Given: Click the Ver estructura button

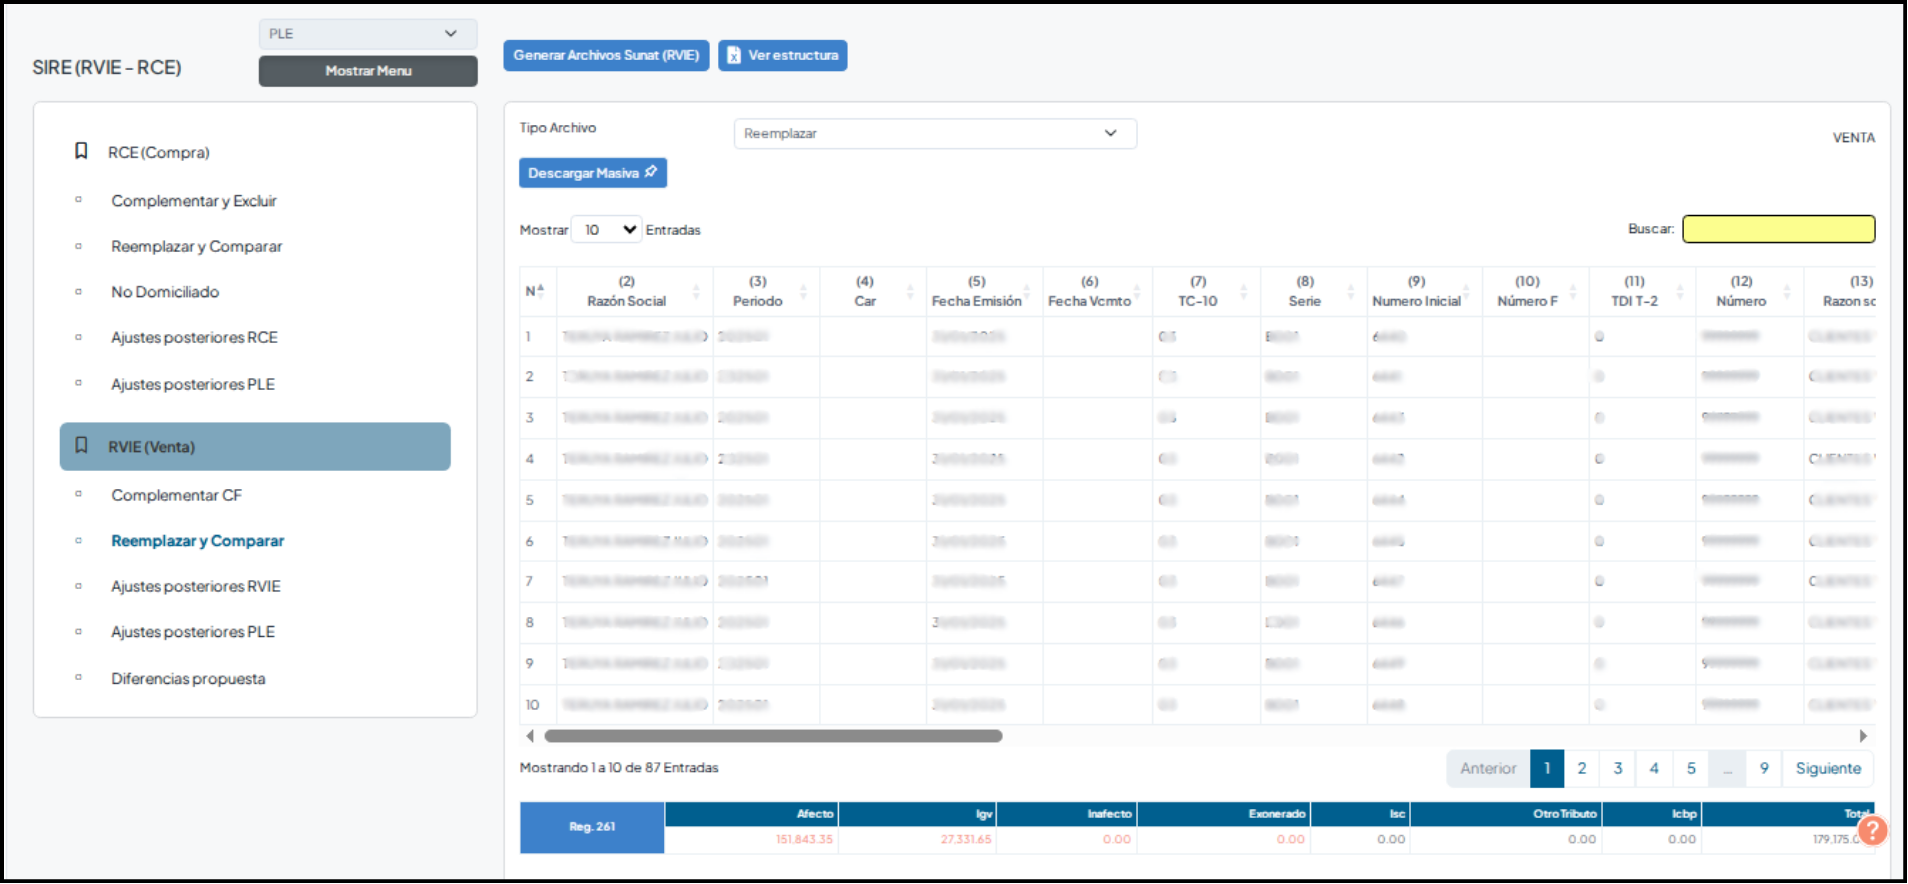Looking at the screenshot, I should [782, 55].
